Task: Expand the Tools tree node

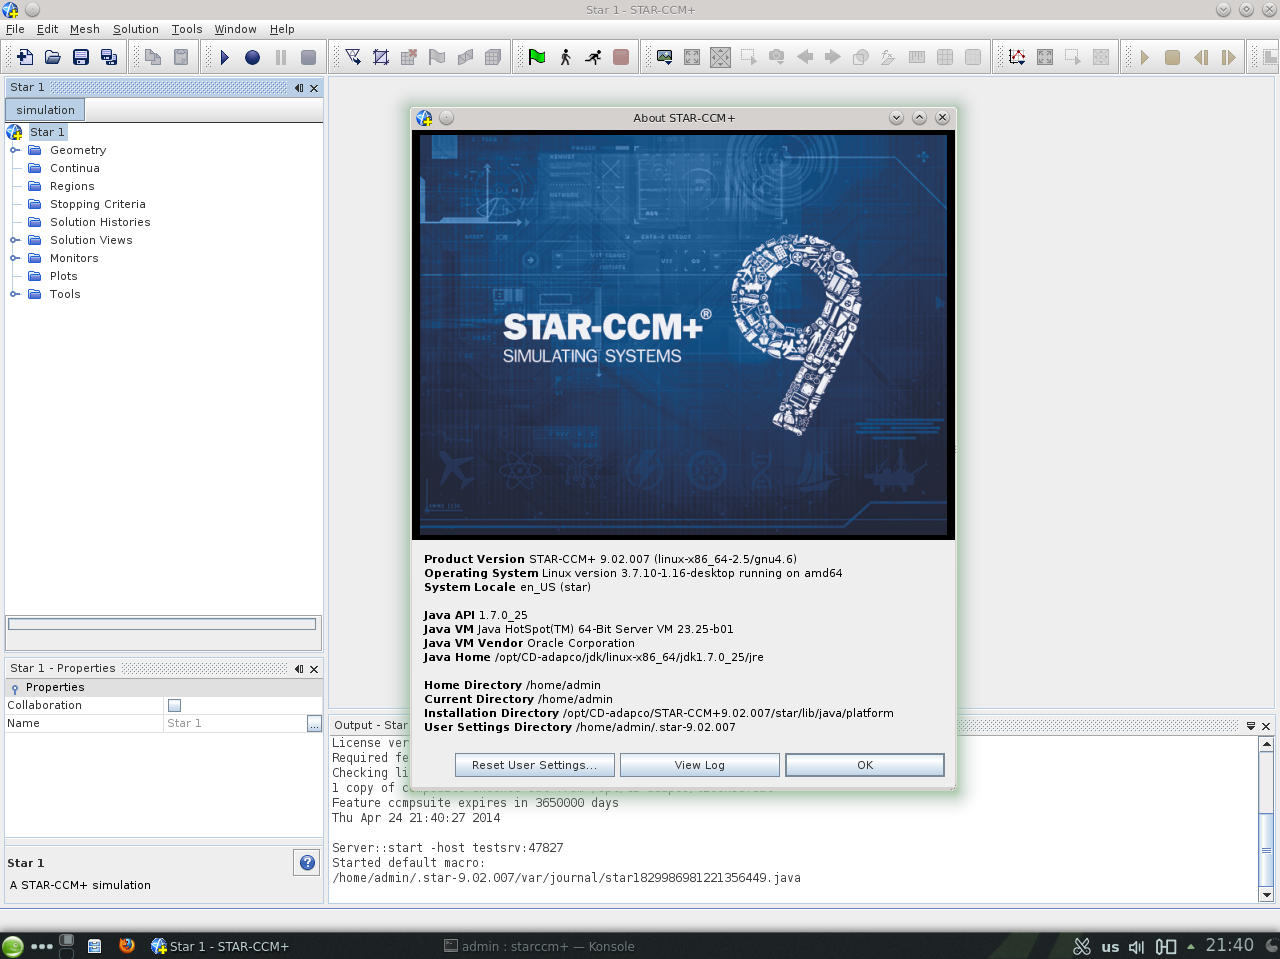Action: (x=15, y=294)
